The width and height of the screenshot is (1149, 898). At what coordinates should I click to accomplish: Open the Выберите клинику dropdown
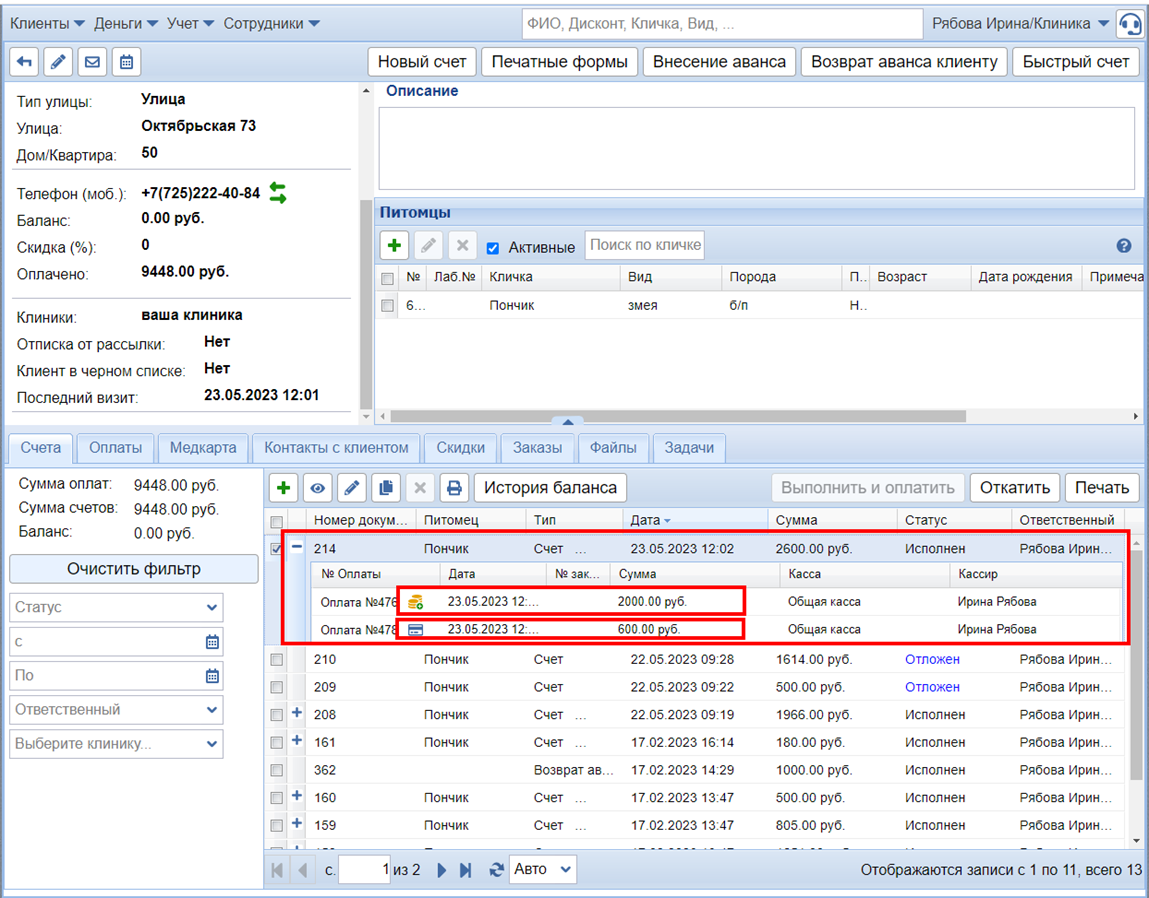click(116, 744)
